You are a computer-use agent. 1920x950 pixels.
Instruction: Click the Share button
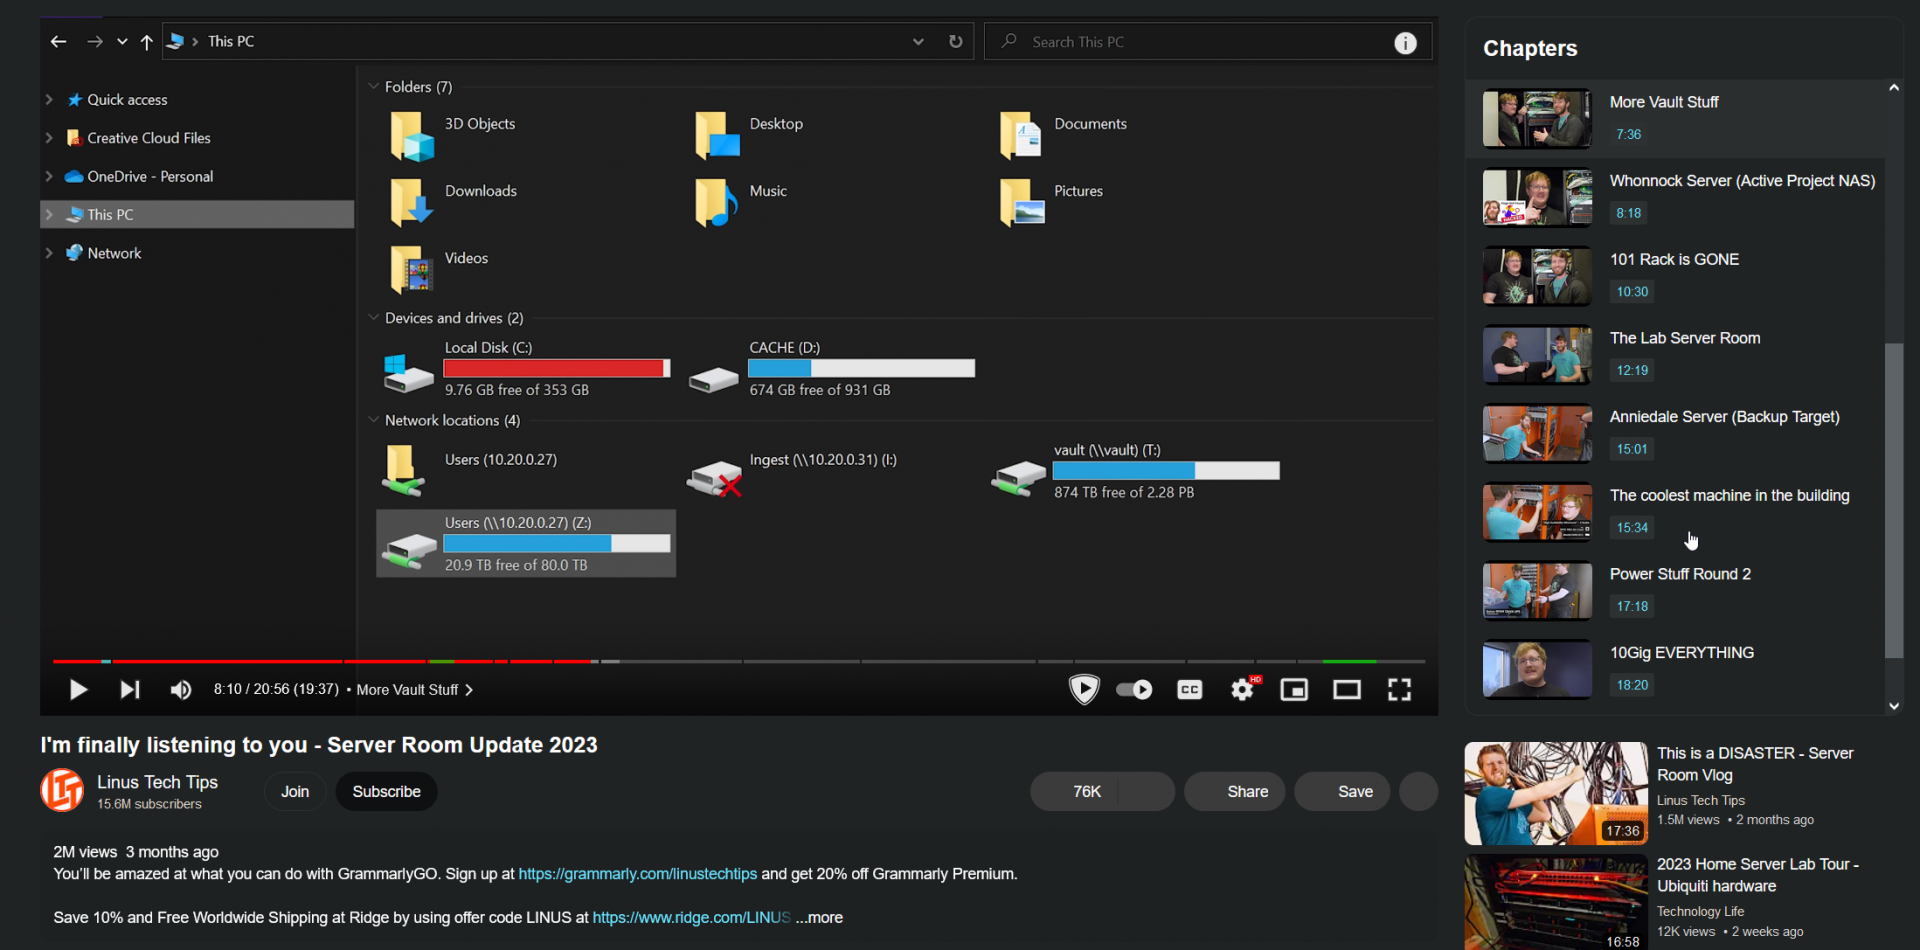tap(1234, 791)
